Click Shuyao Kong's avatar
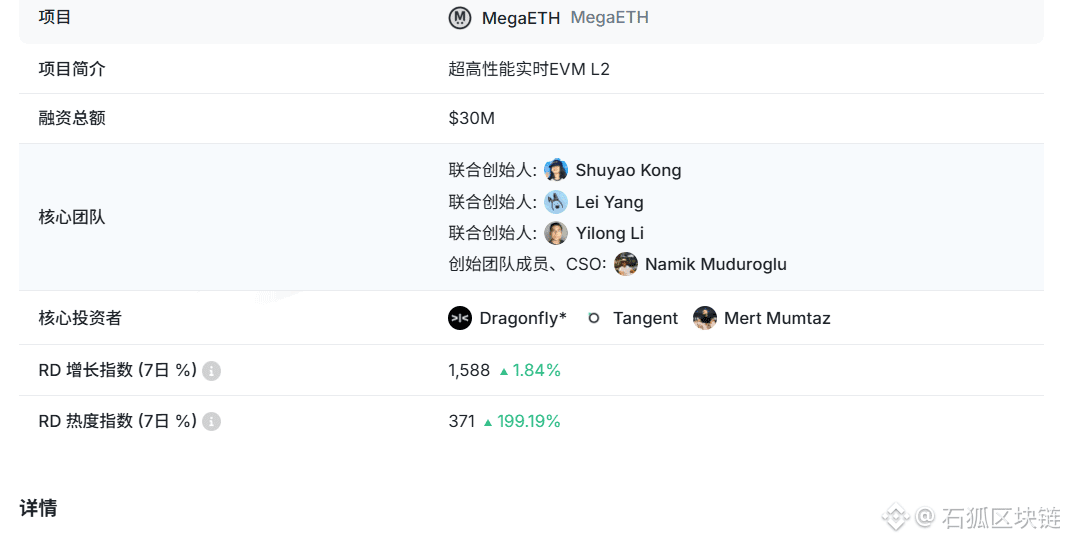Viewport: 1068px width, 543px height. [x=556, y=170]
